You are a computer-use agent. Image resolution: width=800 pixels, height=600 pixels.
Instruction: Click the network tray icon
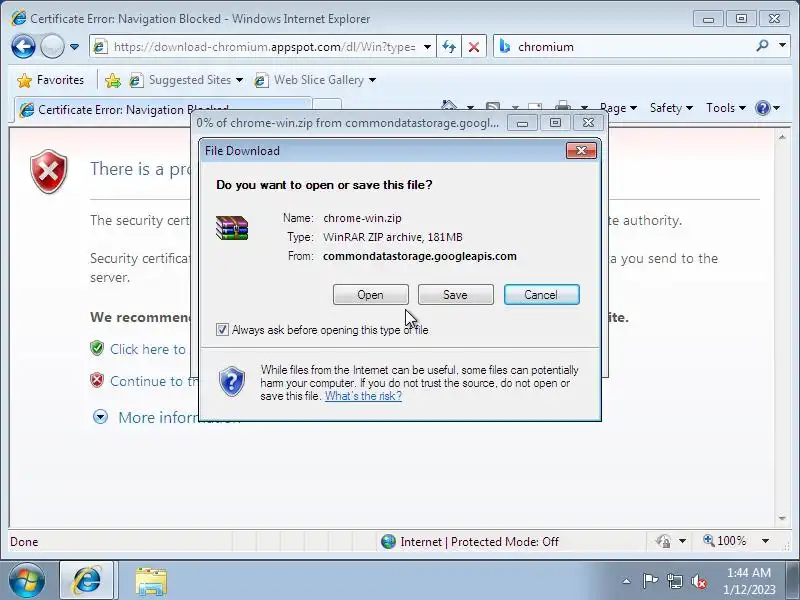pyautogui.click(x=675, y=581)
